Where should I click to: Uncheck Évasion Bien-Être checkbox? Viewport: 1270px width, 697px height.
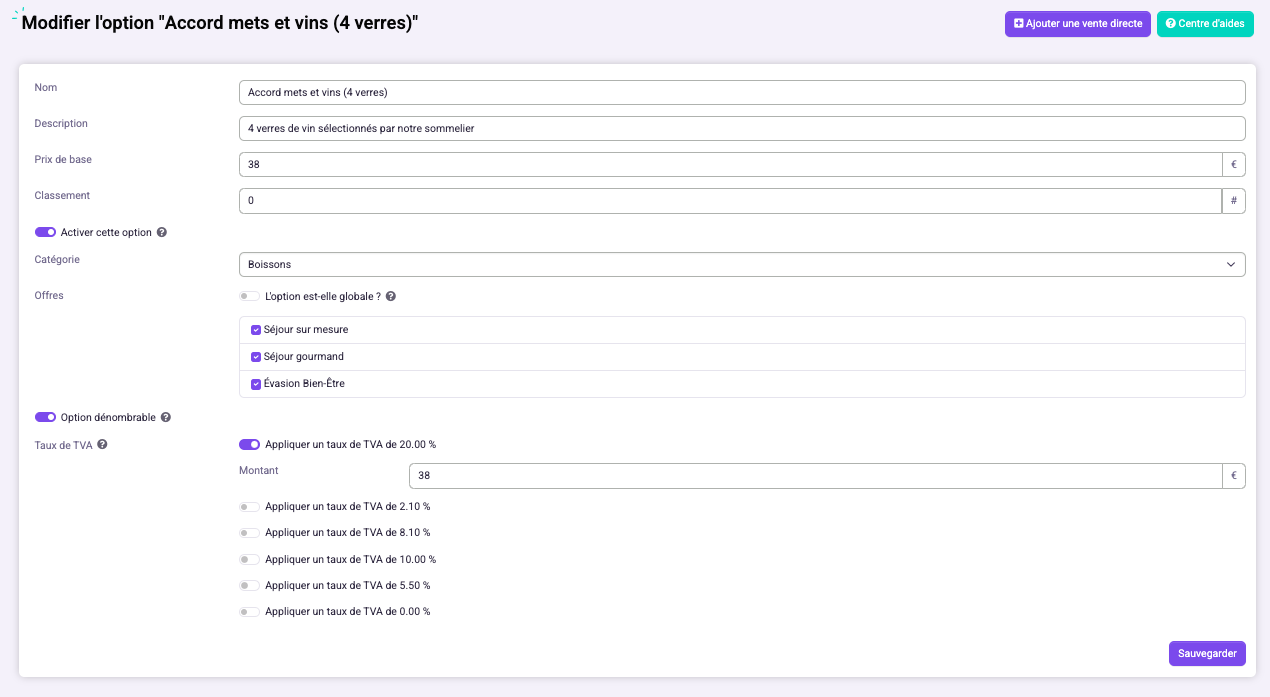[256, 384]
